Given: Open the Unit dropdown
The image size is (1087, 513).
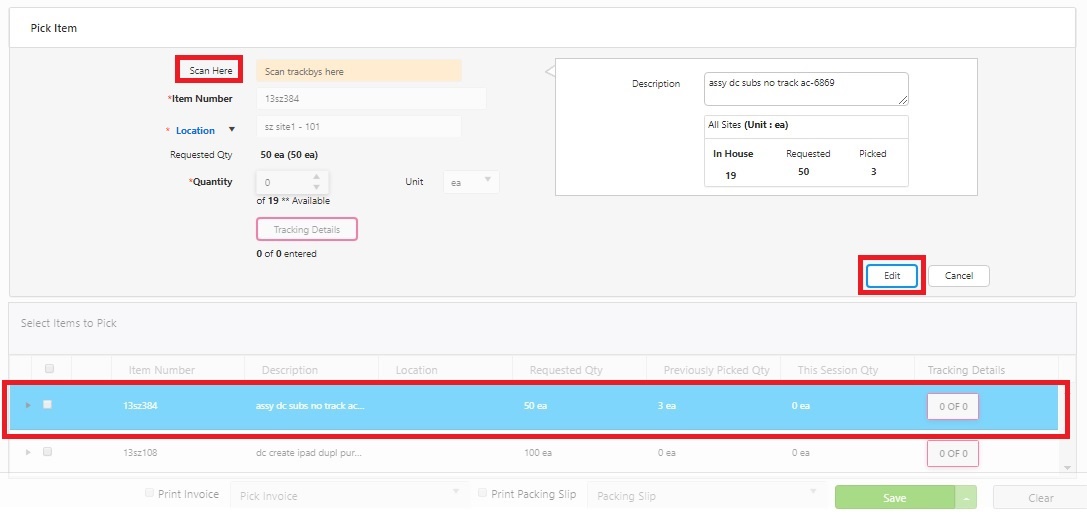Looking at the screenshot, I should (471, 182).
